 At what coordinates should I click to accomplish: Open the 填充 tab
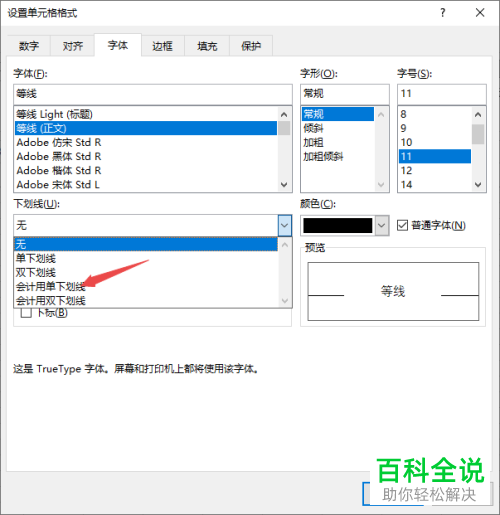click(x=207, y=46)
